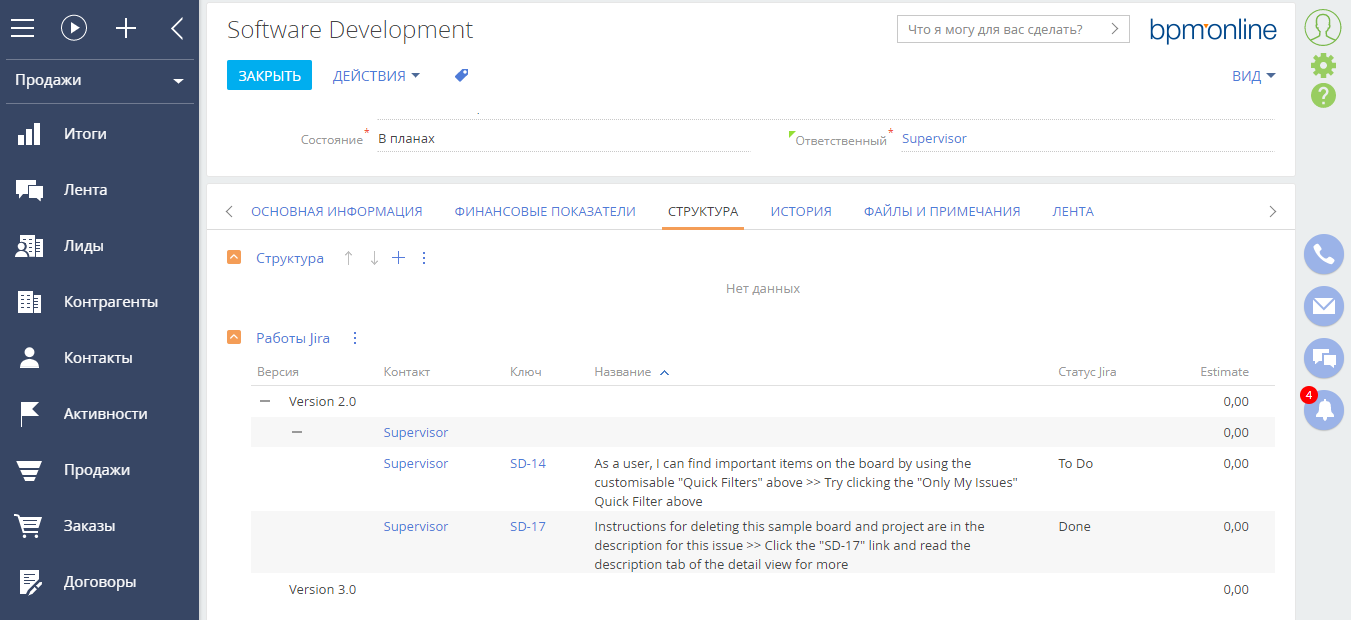Screen dimensions: 1351x620
Task: Open the Вид dropdown menu
Action: click(x=1254, y=76)
